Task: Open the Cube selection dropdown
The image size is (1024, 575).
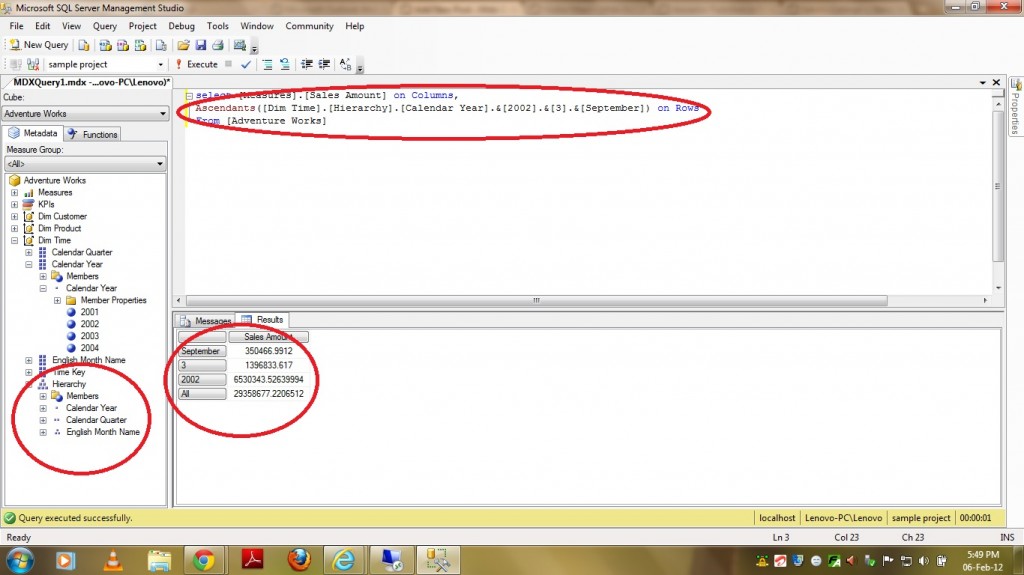Action: [x=85, y=114]
